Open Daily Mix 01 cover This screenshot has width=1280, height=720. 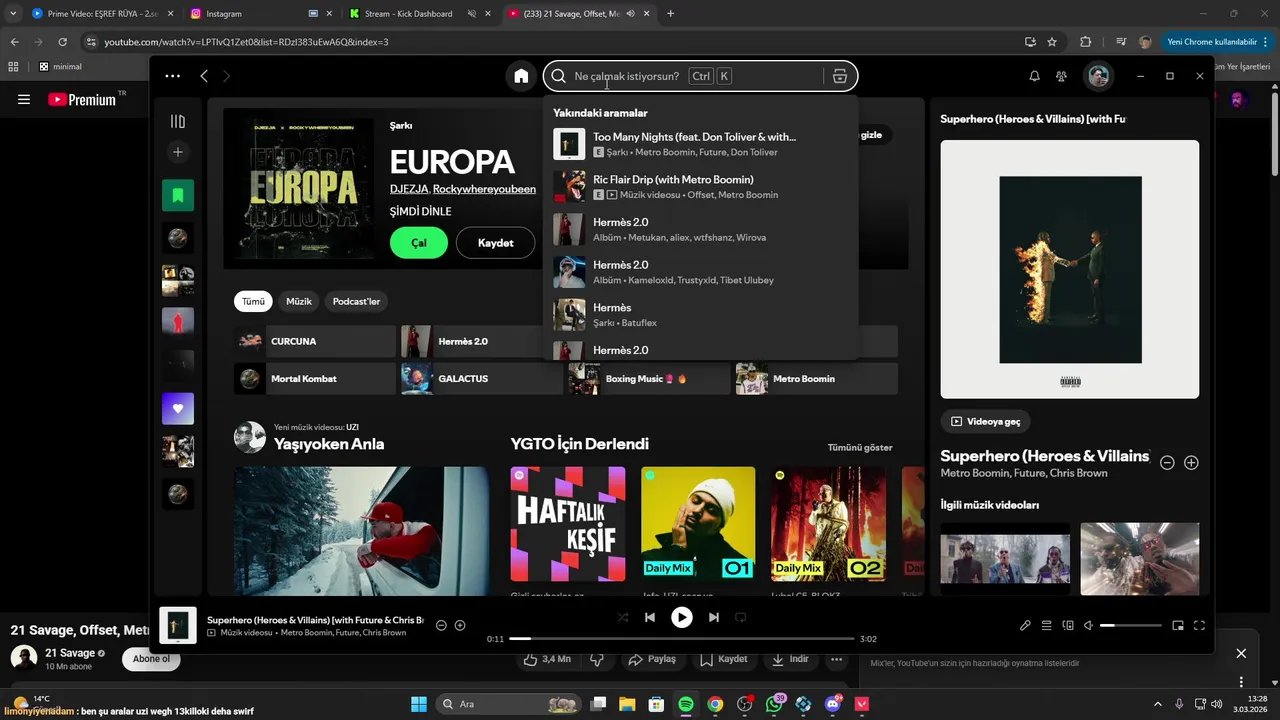coord(698,524)
